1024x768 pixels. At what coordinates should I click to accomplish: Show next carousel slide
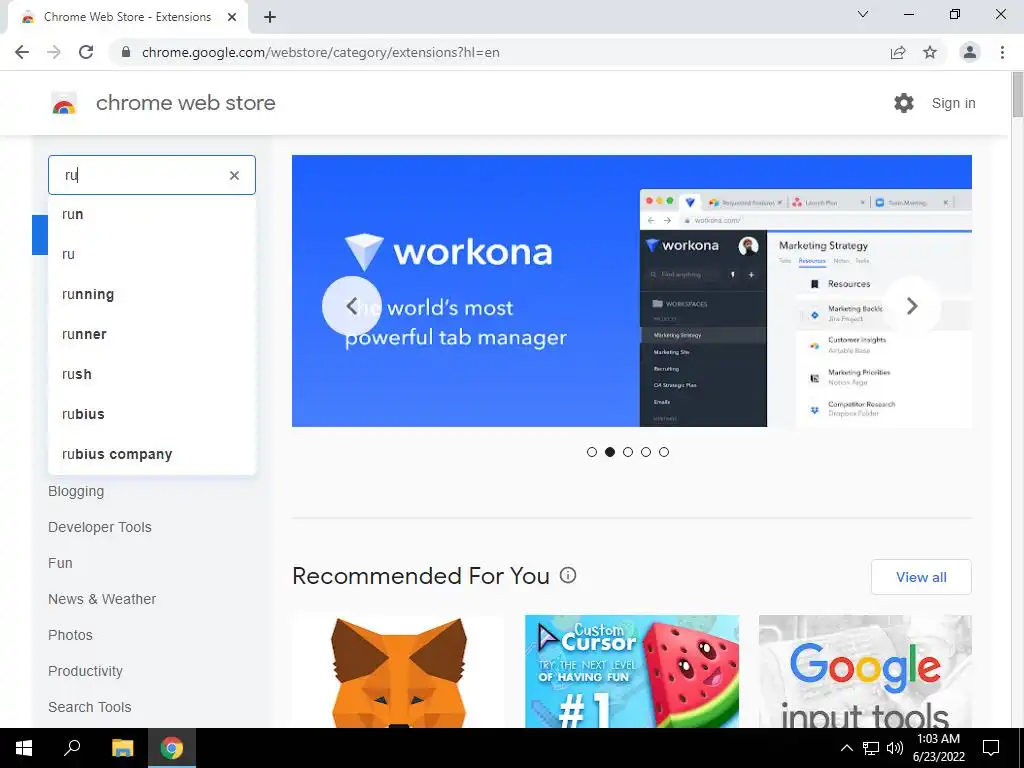click(912, 306)
